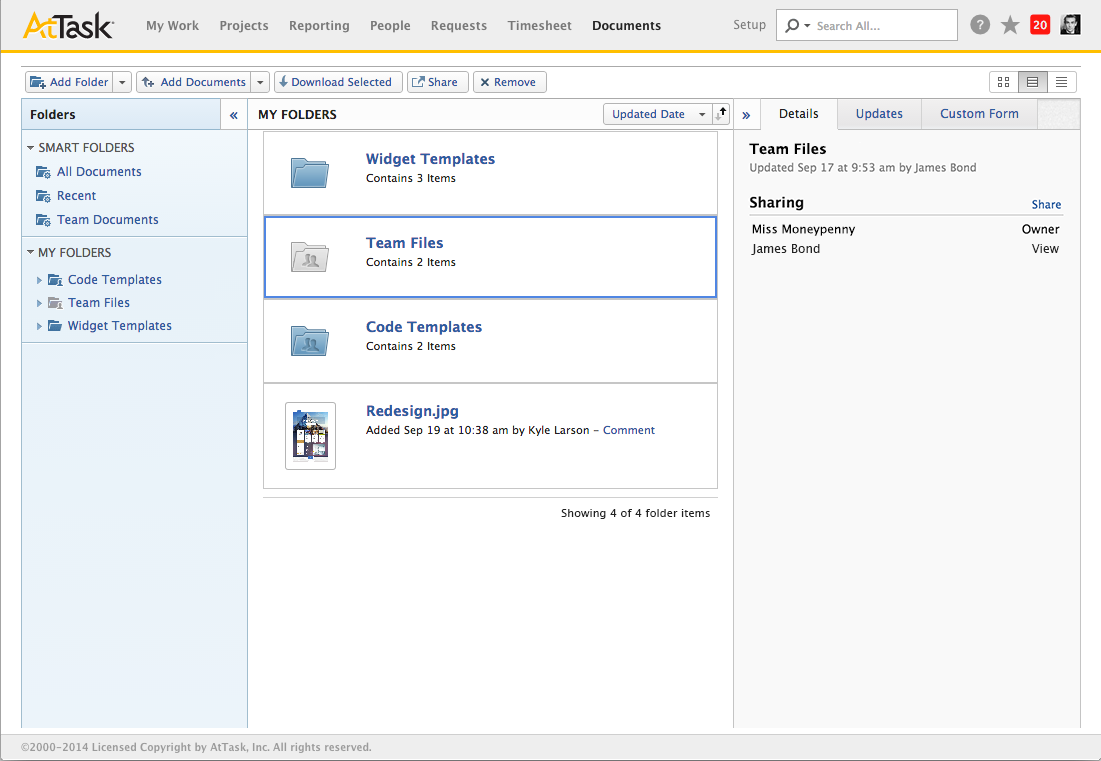Open the help question mark icon
Viewport: 1101px width, 761px height.
pyautogui.click(x=980, y=25)
